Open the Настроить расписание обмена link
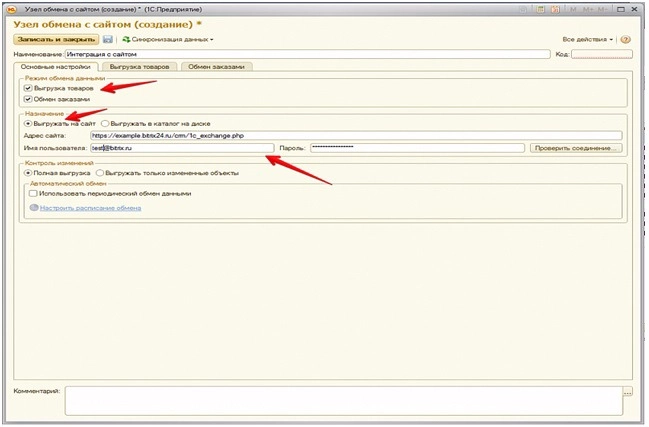 tap(90, 208)
